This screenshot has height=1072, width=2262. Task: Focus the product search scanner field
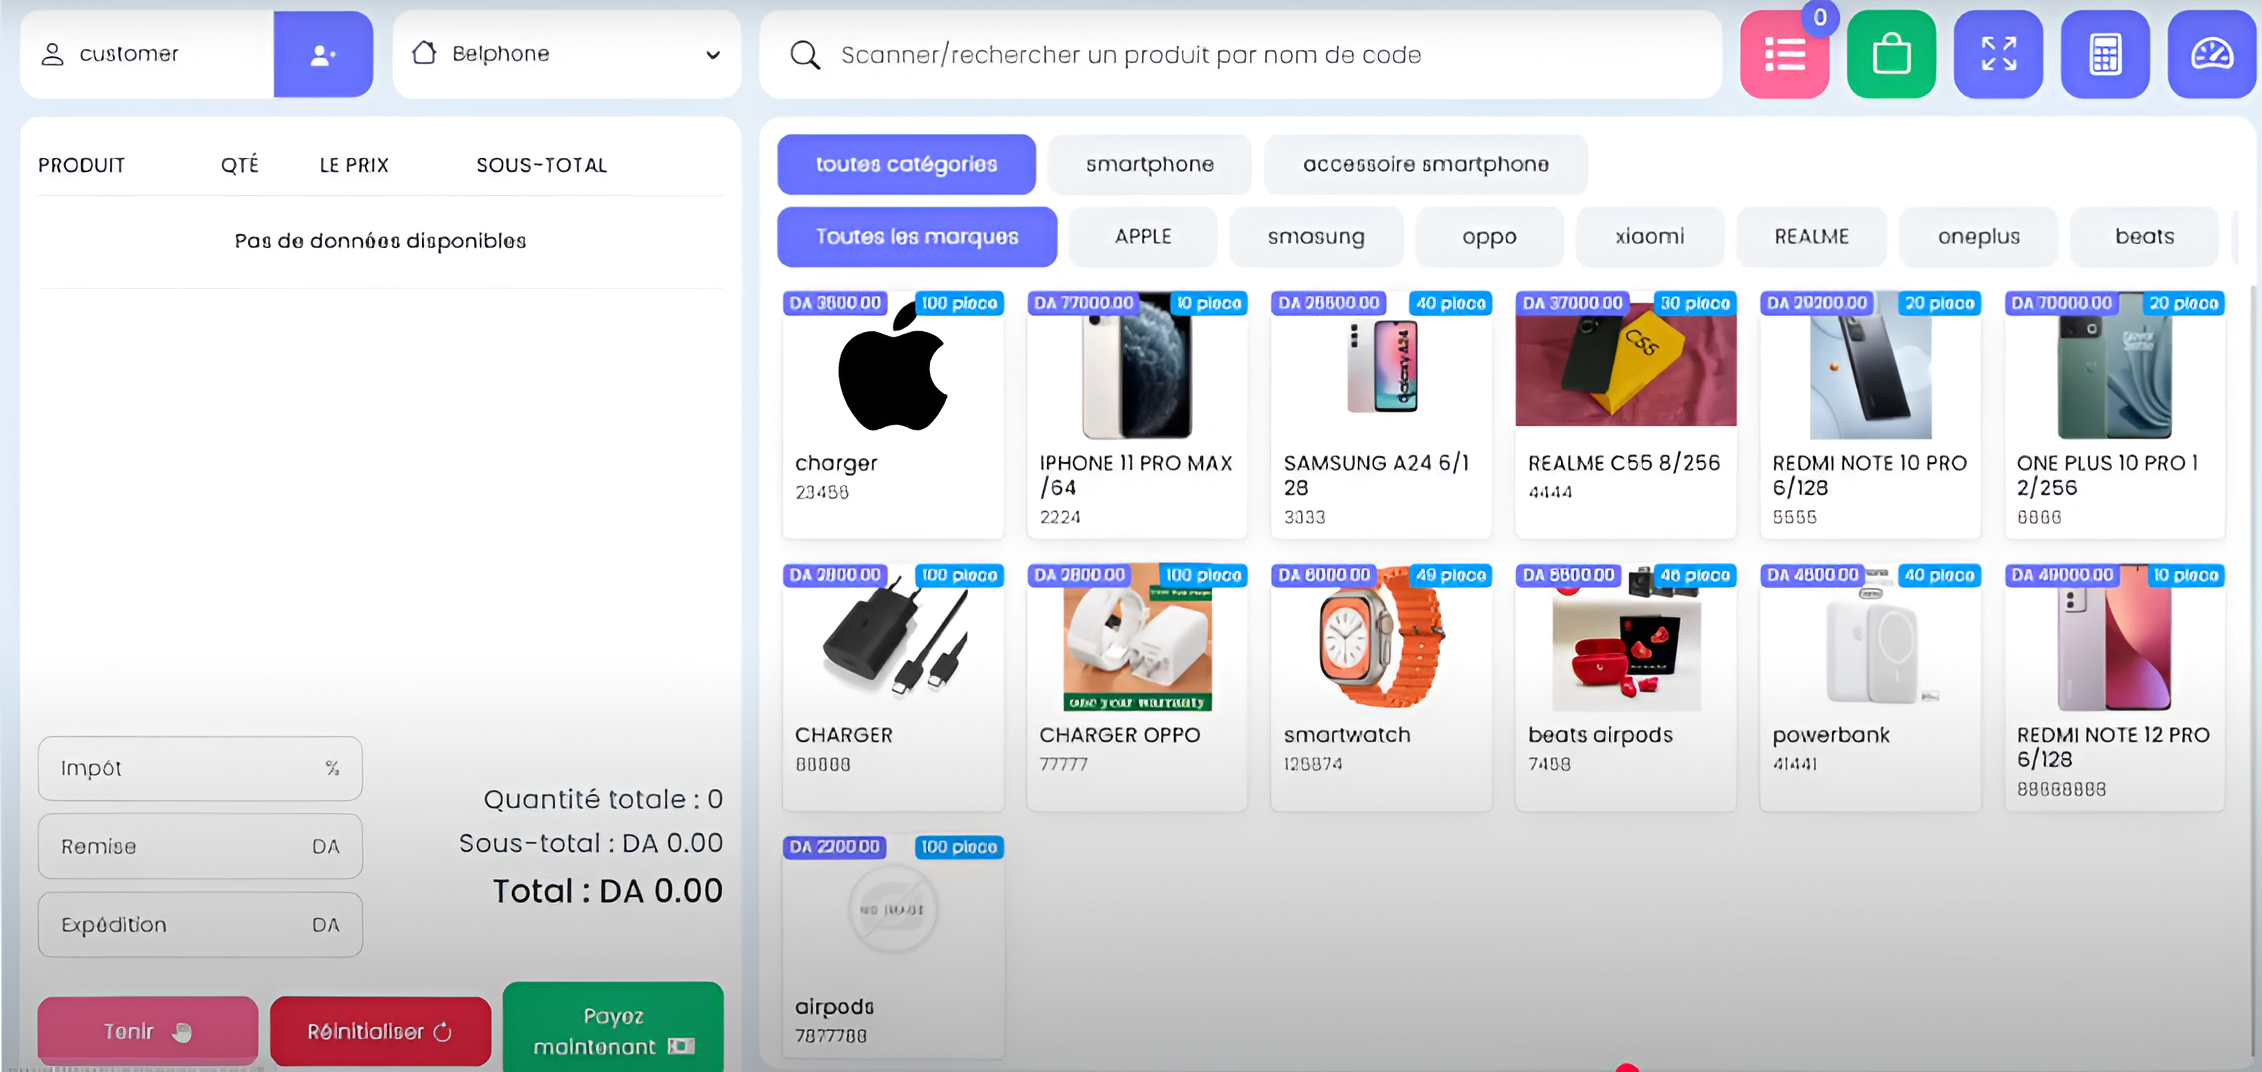pyautogui.click(x=1240, y=55)
